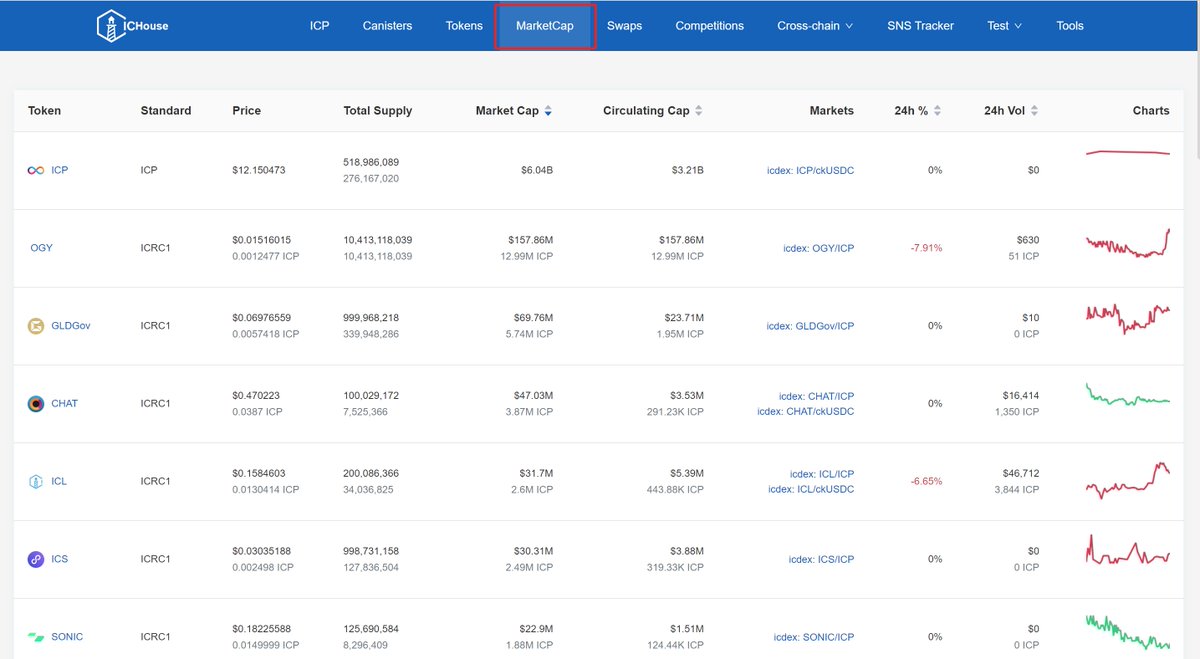This screenshot has width=1200, height=659.
Task: Select the MarketCap tab
Action: pos(545,26)
